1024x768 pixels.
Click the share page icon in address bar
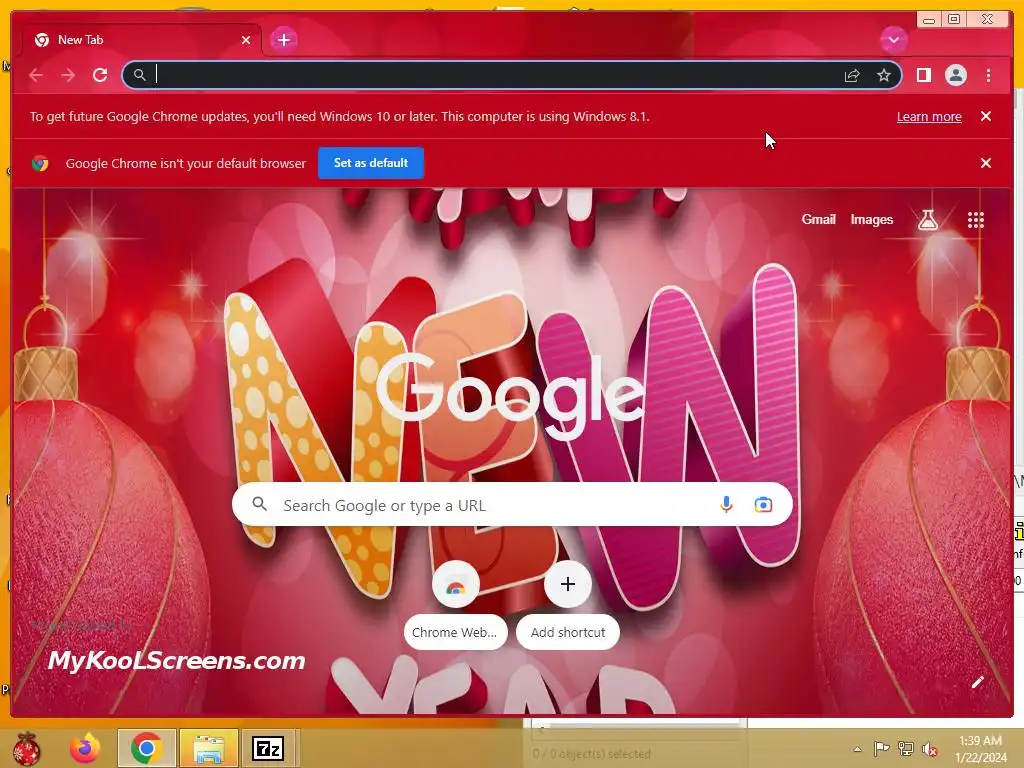pos(852,75)
